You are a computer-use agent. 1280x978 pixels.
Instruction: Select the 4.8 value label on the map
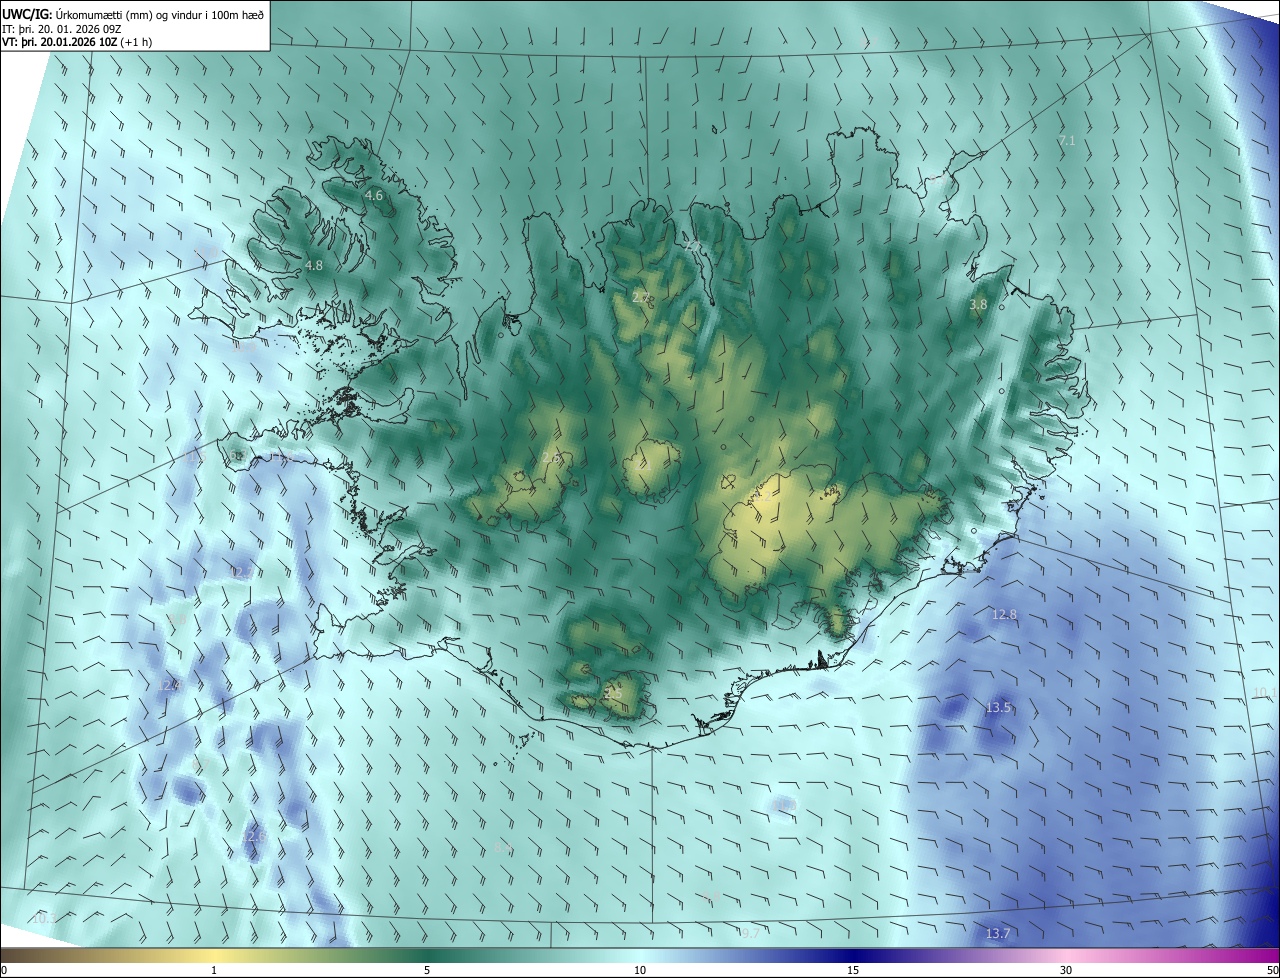click(x=314, y=266)
